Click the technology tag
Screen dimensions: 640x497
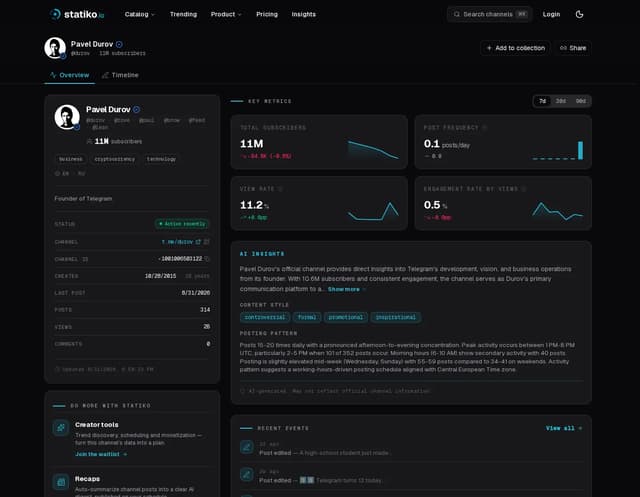click(x=161, y=159)
